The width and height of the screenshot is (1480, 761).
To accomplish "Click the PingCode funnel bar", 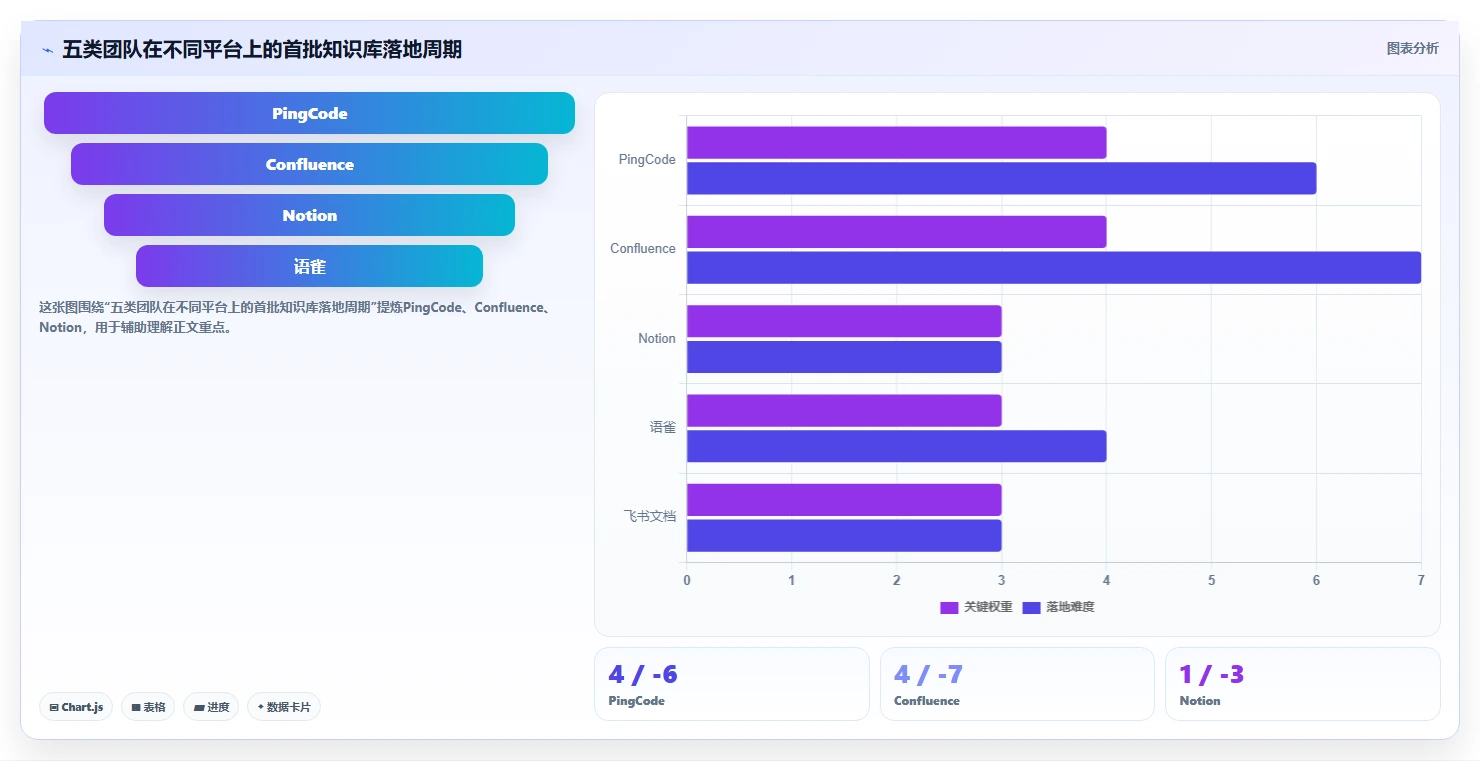I will (x=309, y=113).
